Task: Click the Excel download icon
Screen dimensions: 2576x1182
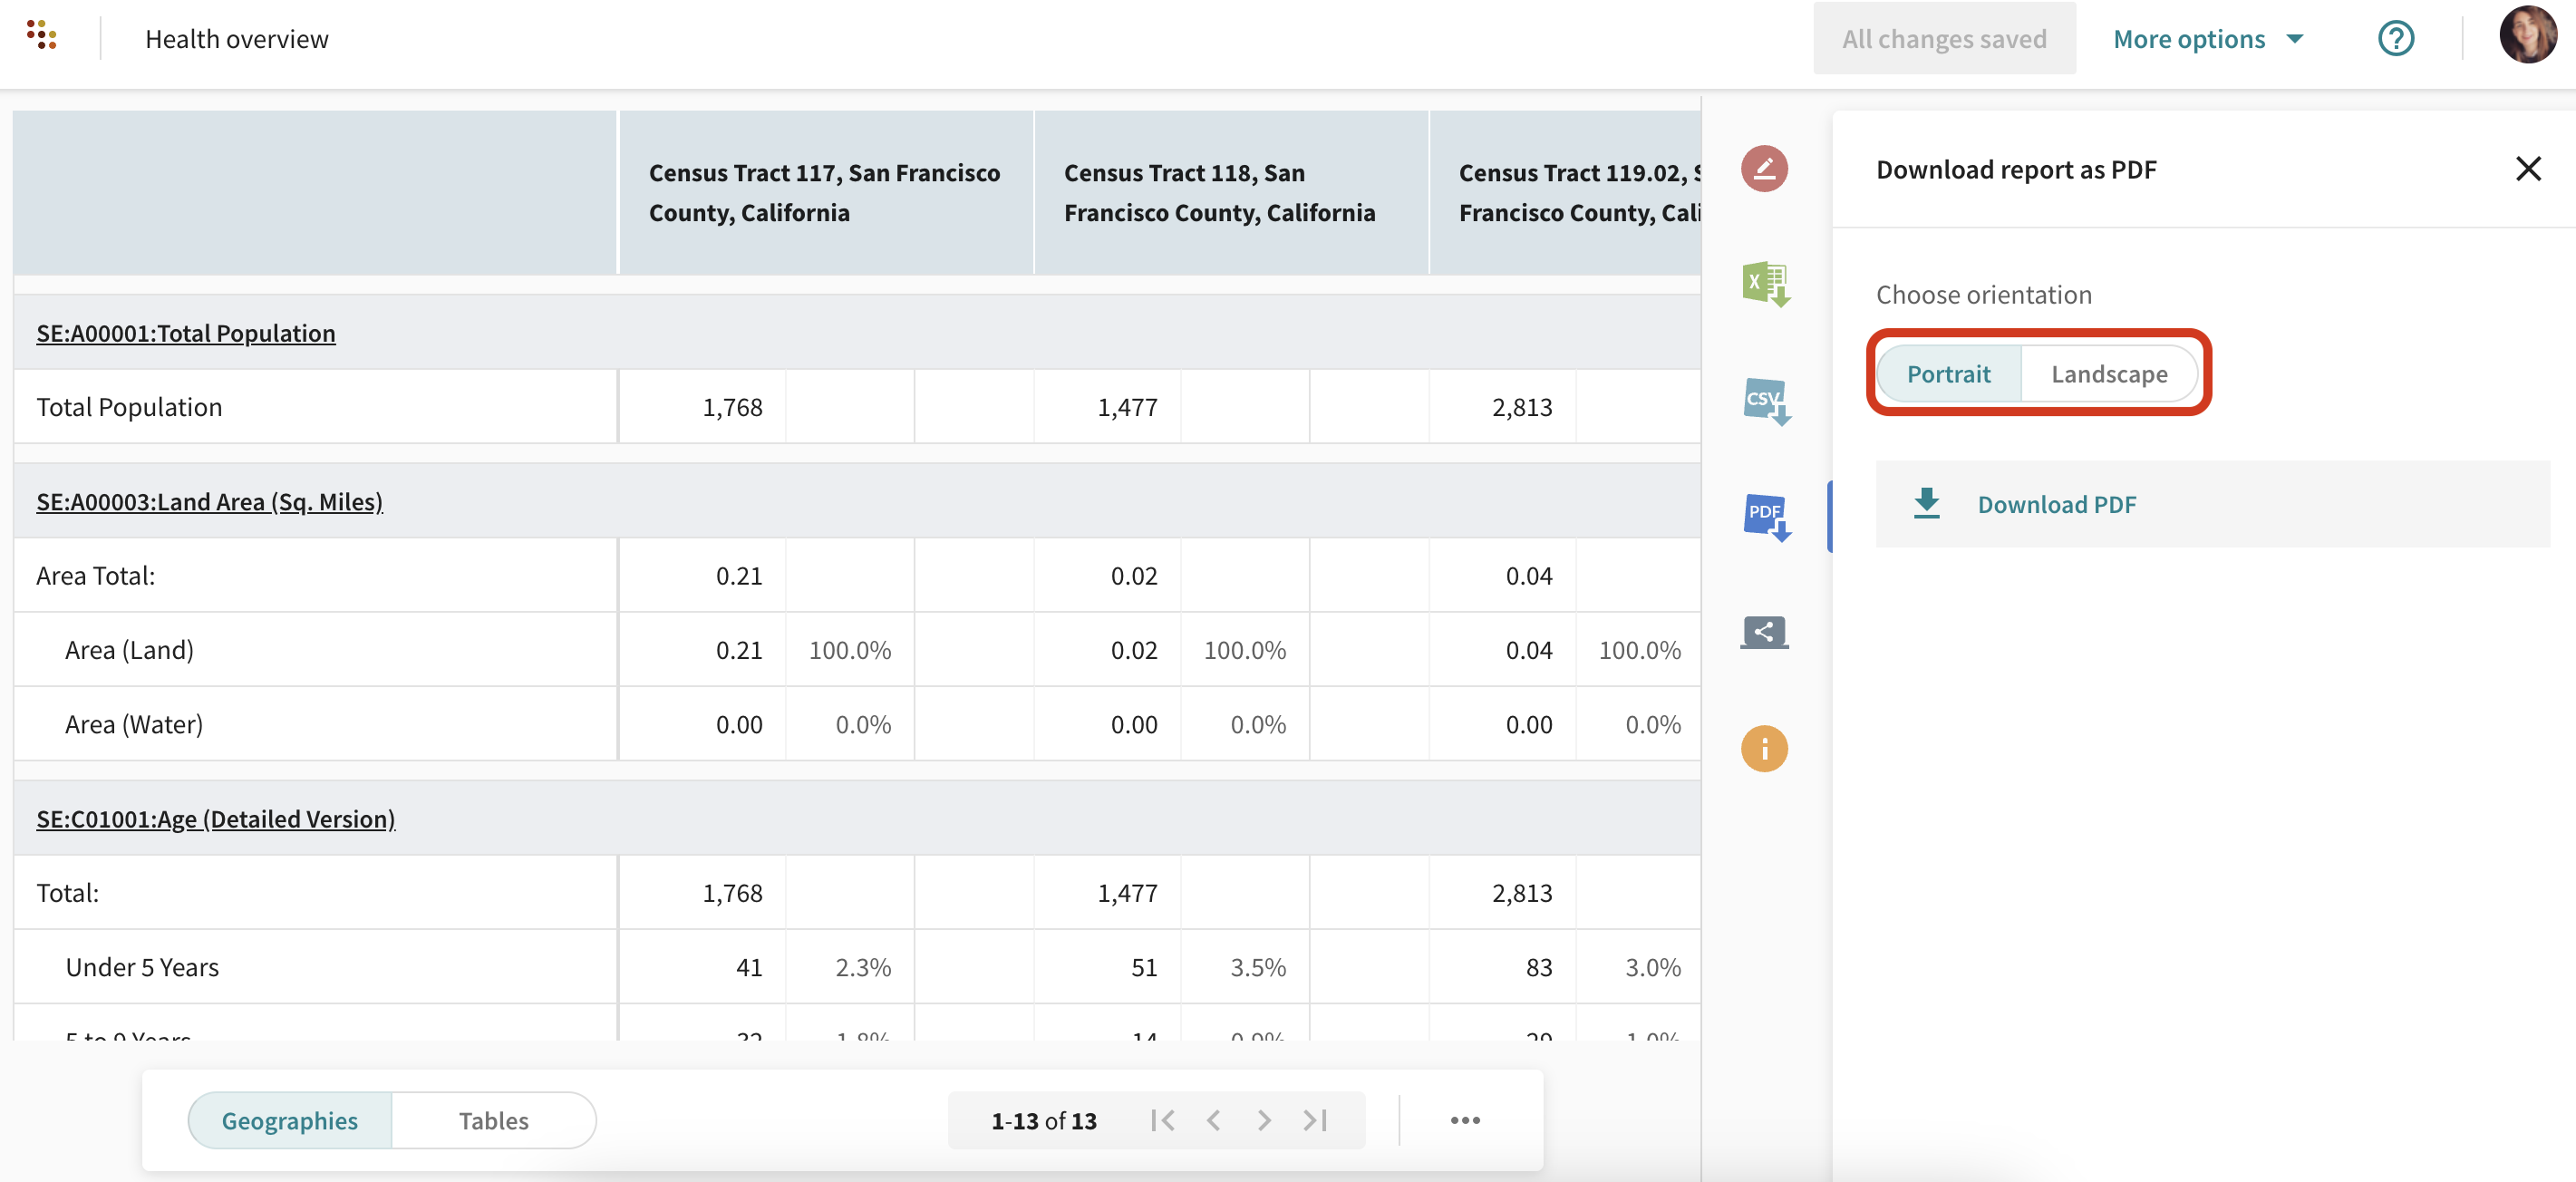Action: click(1765, 284)
